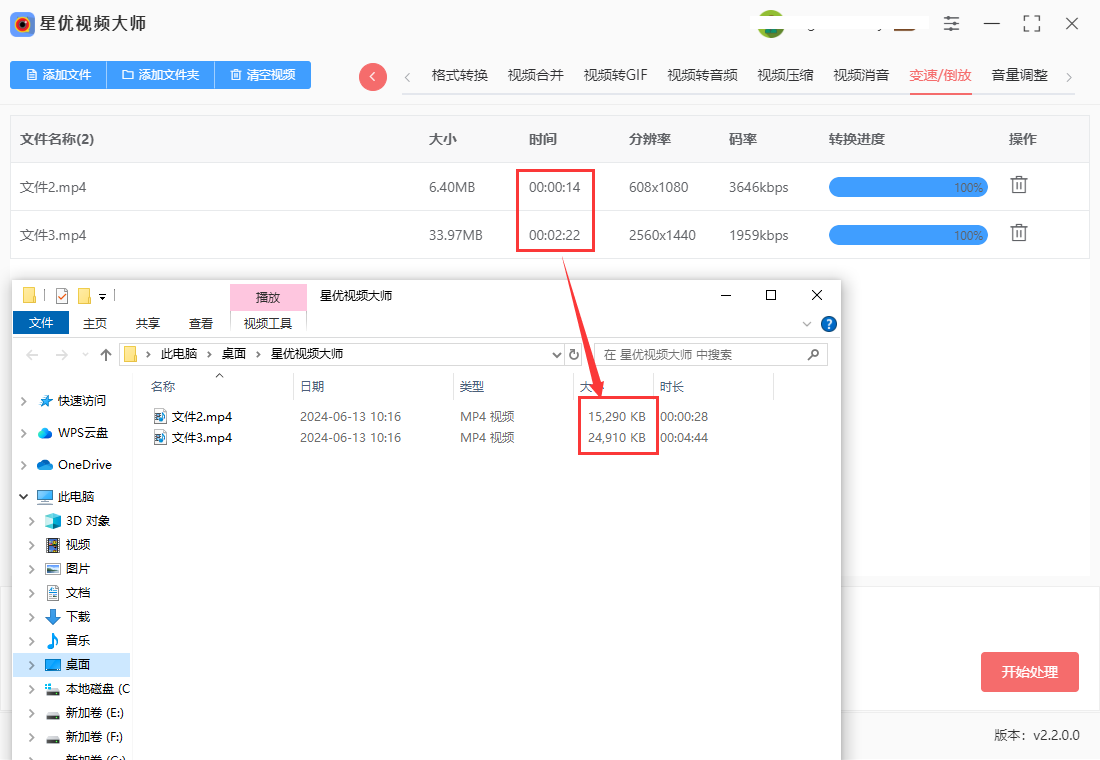Open the Explorer 视频工具 ribbon tab
The width and height of the screenshot is (1100, 760).
point(268,324)
